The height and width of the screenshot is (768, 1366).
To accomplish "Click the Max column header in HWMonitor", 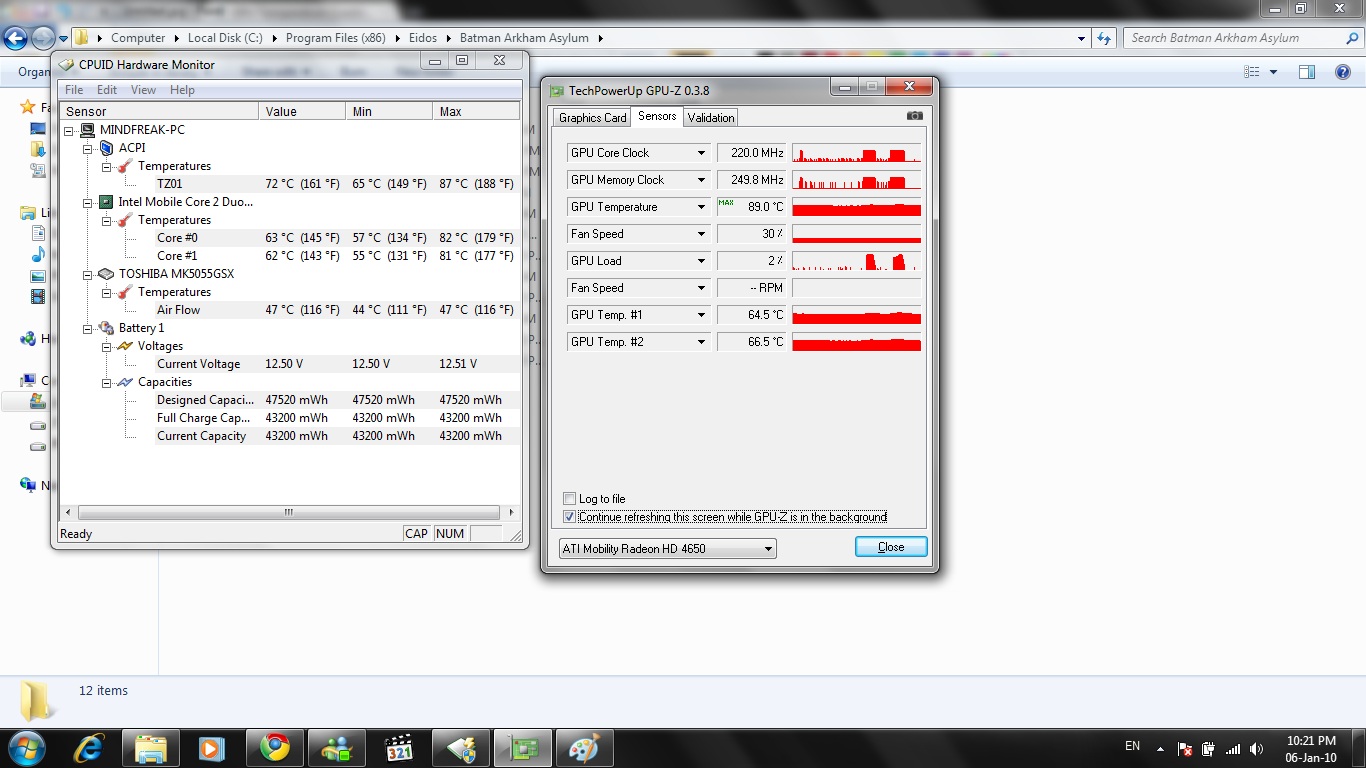I will [476, 111].
